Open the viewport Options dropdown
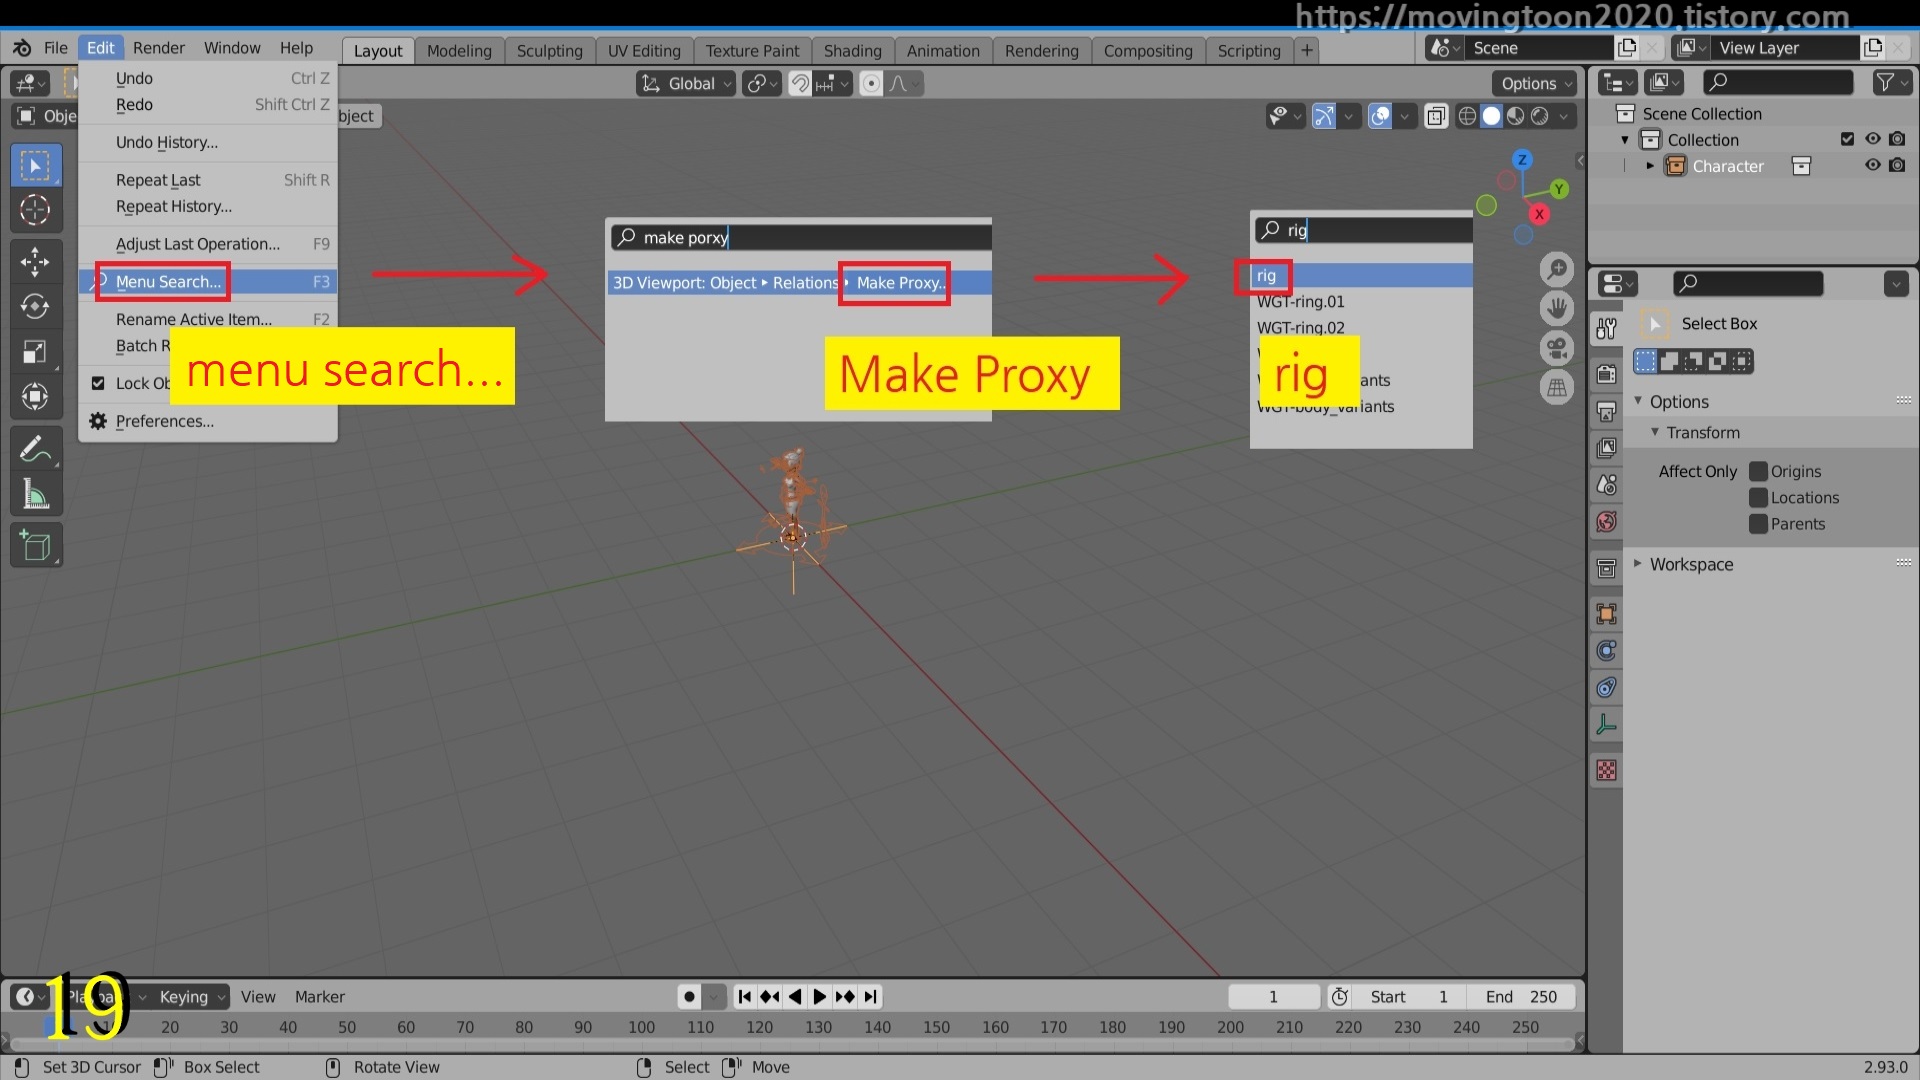The height and width of the screenshot is (1080, 1920). [x=1535, y=84]
